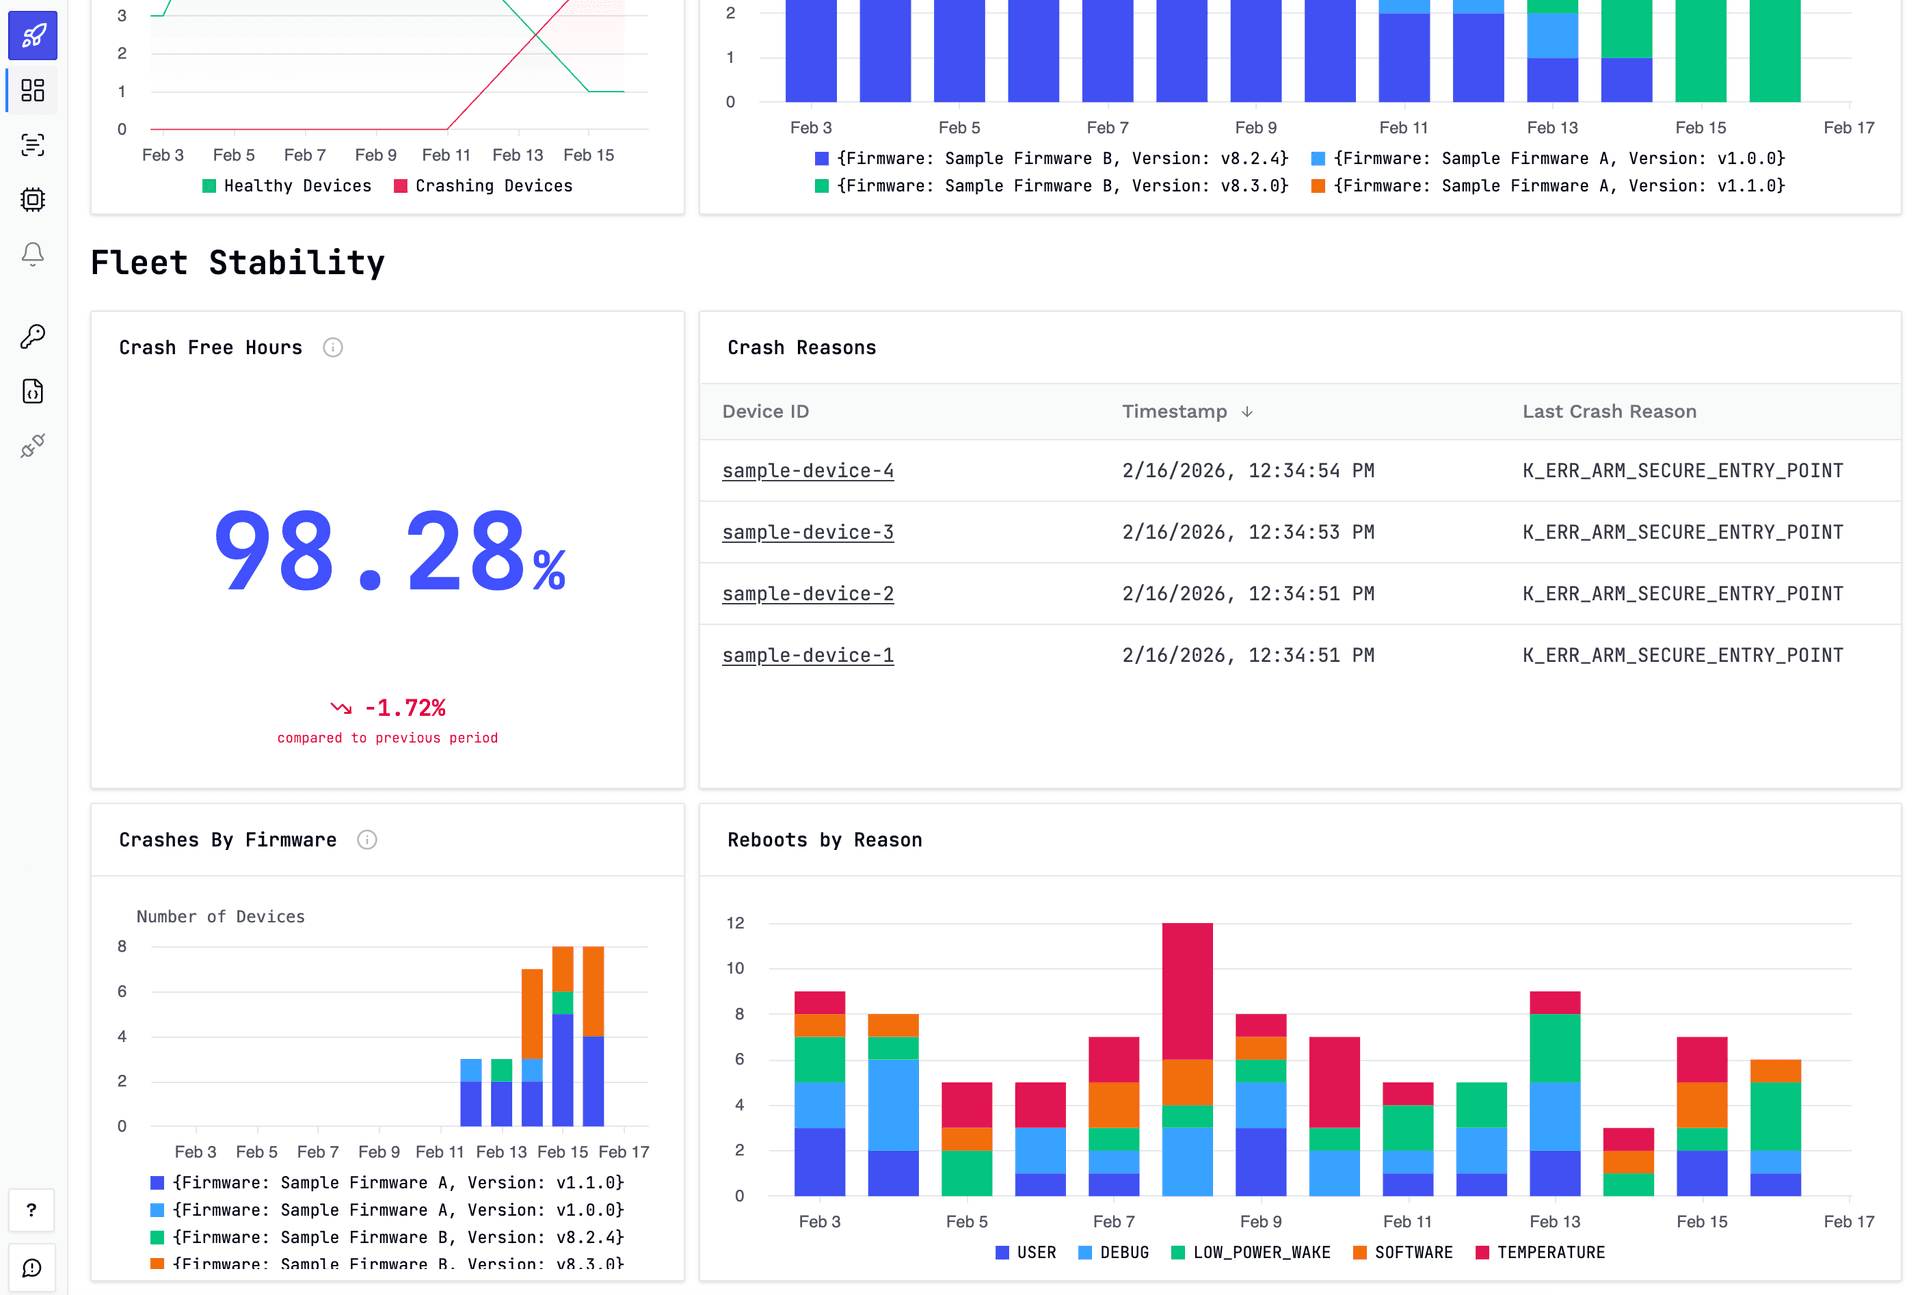Click the Device ID column header
Image resolution: width=1920 pixels, height=1295 pixels.
[x=766, y=412]
